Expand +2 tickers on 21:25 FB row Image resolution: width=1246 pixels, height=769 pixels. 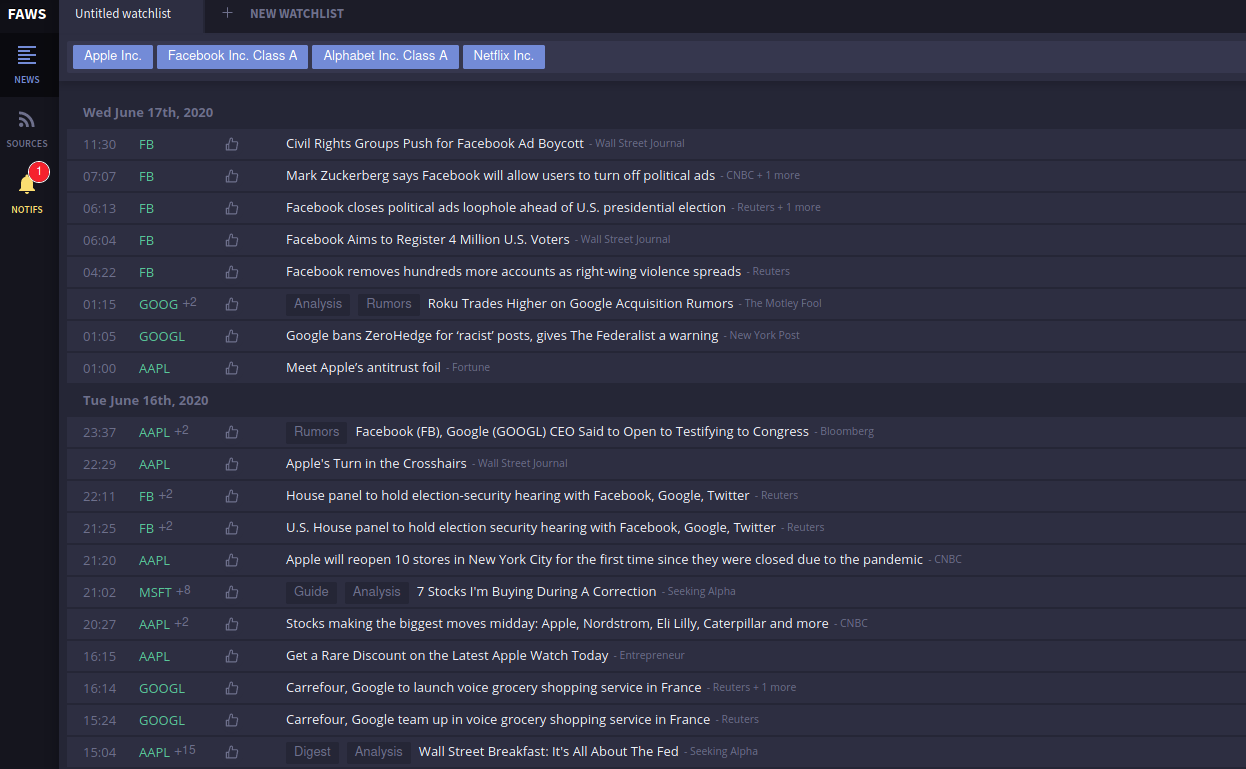click(166, 527)
